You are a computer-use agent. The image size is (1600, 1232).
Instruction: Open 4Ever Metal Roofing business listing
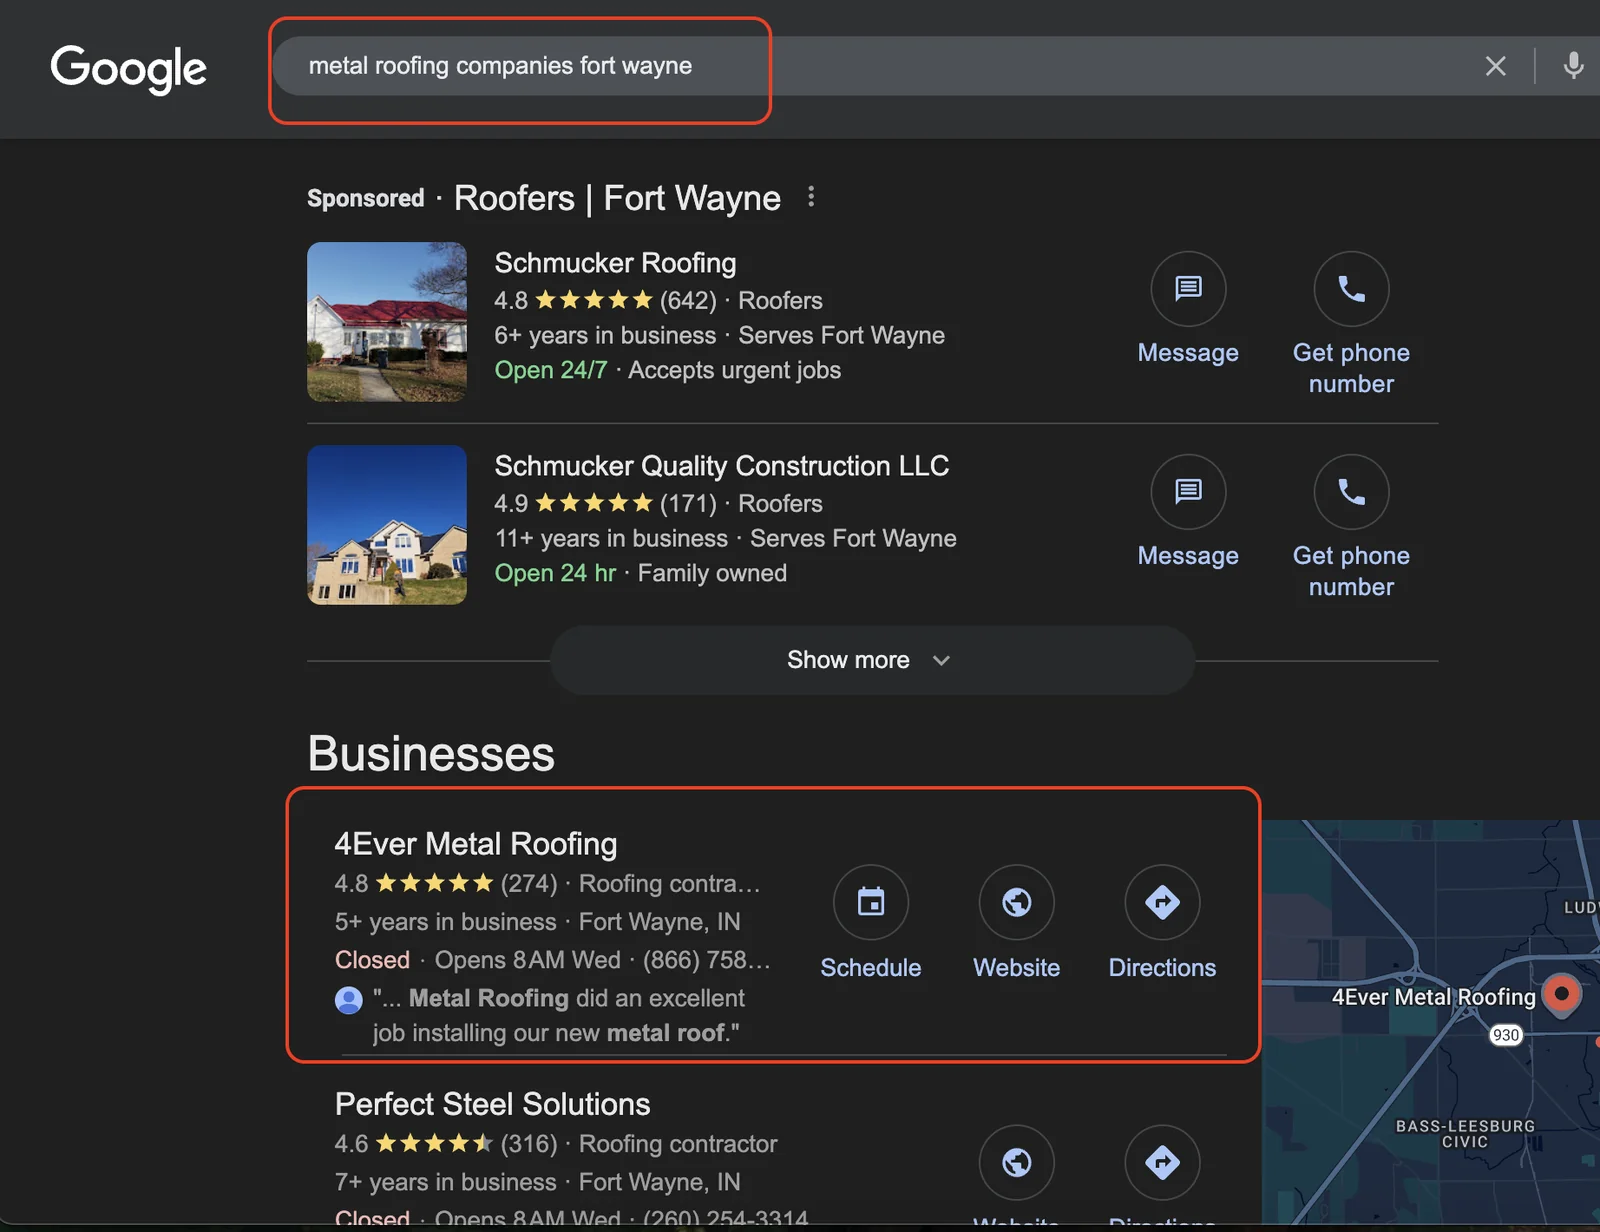pos(476,844)
